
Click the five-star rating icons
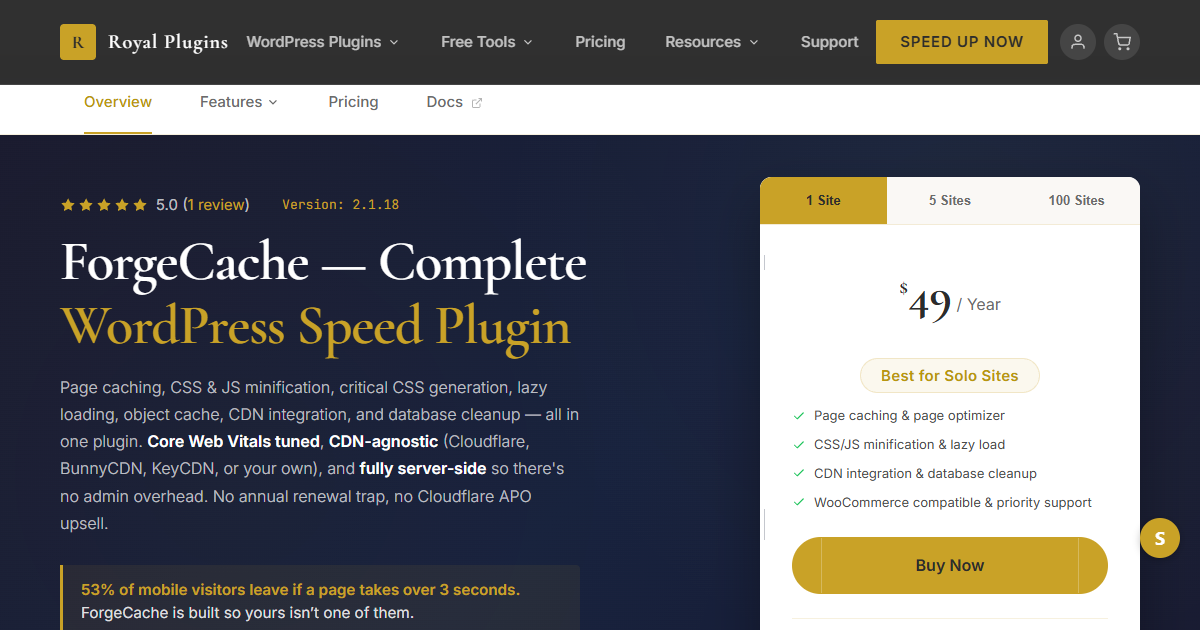tap(104, 205)
